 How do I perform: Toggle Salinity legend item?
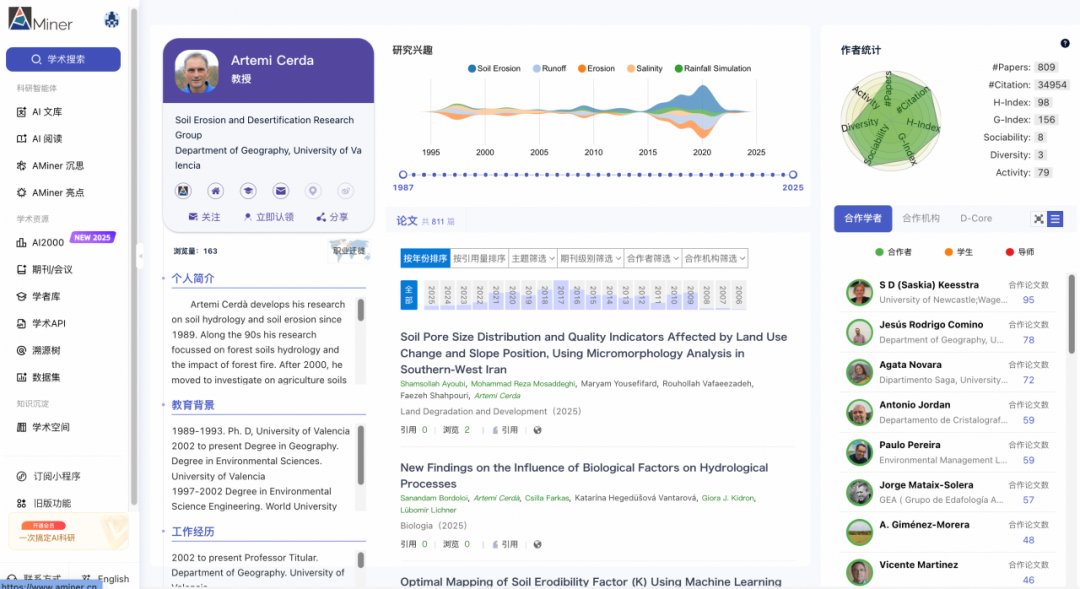[x=645, y=68]
